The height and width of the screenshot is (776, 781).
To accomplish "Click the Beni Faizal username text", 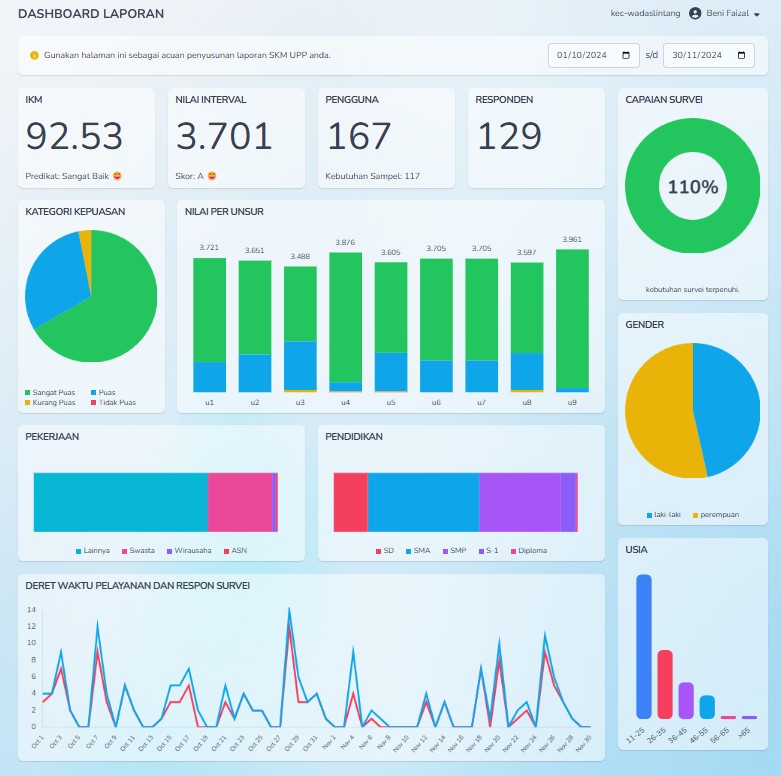I will 727,14.
